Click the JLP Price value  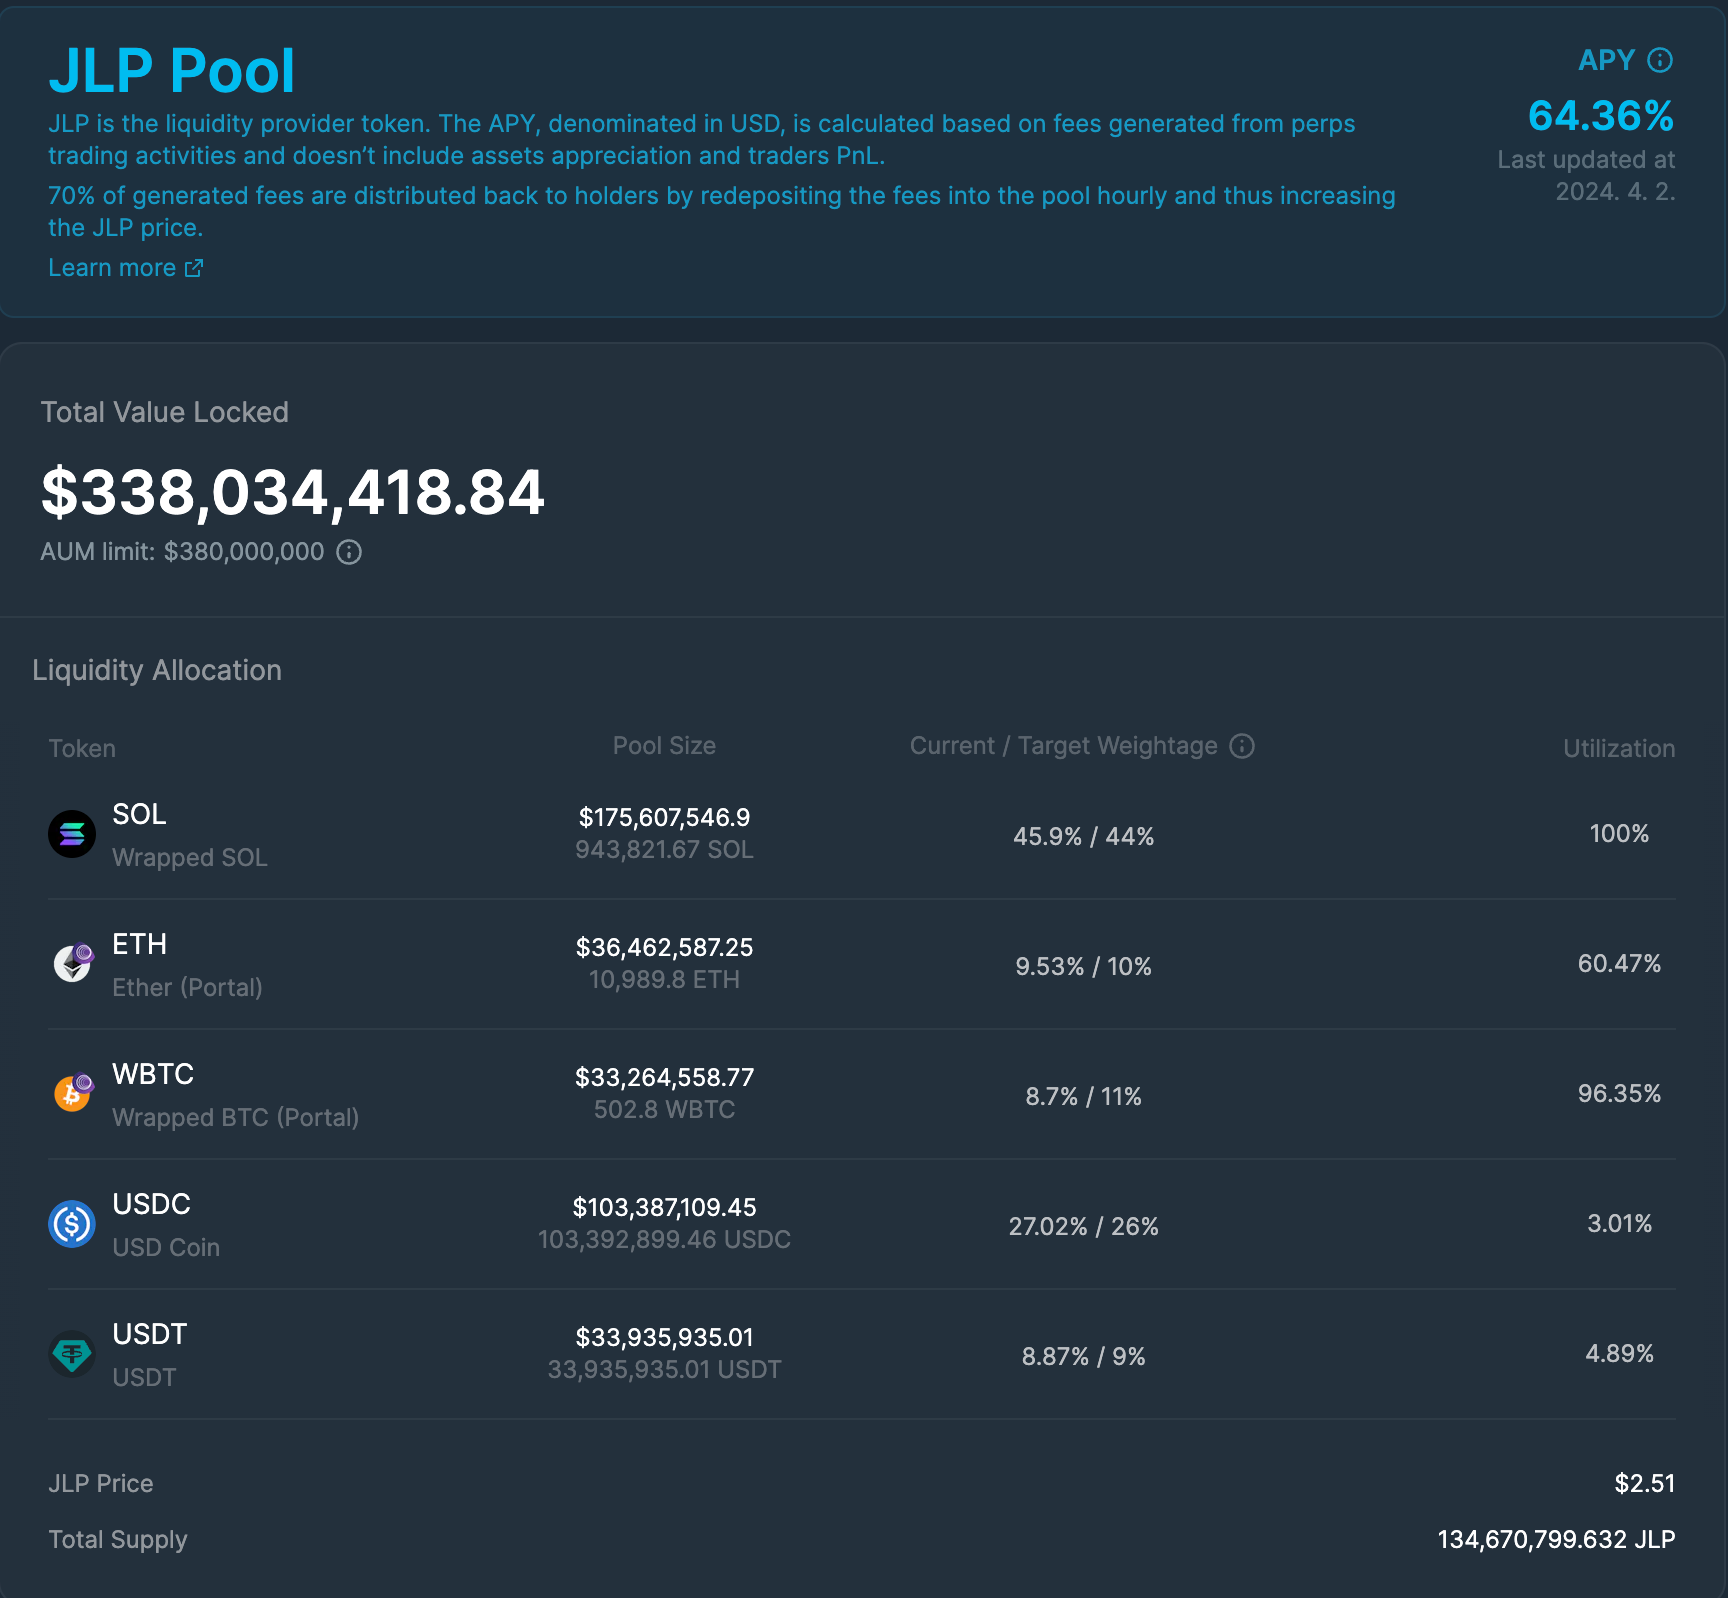pos(1645,1483)
